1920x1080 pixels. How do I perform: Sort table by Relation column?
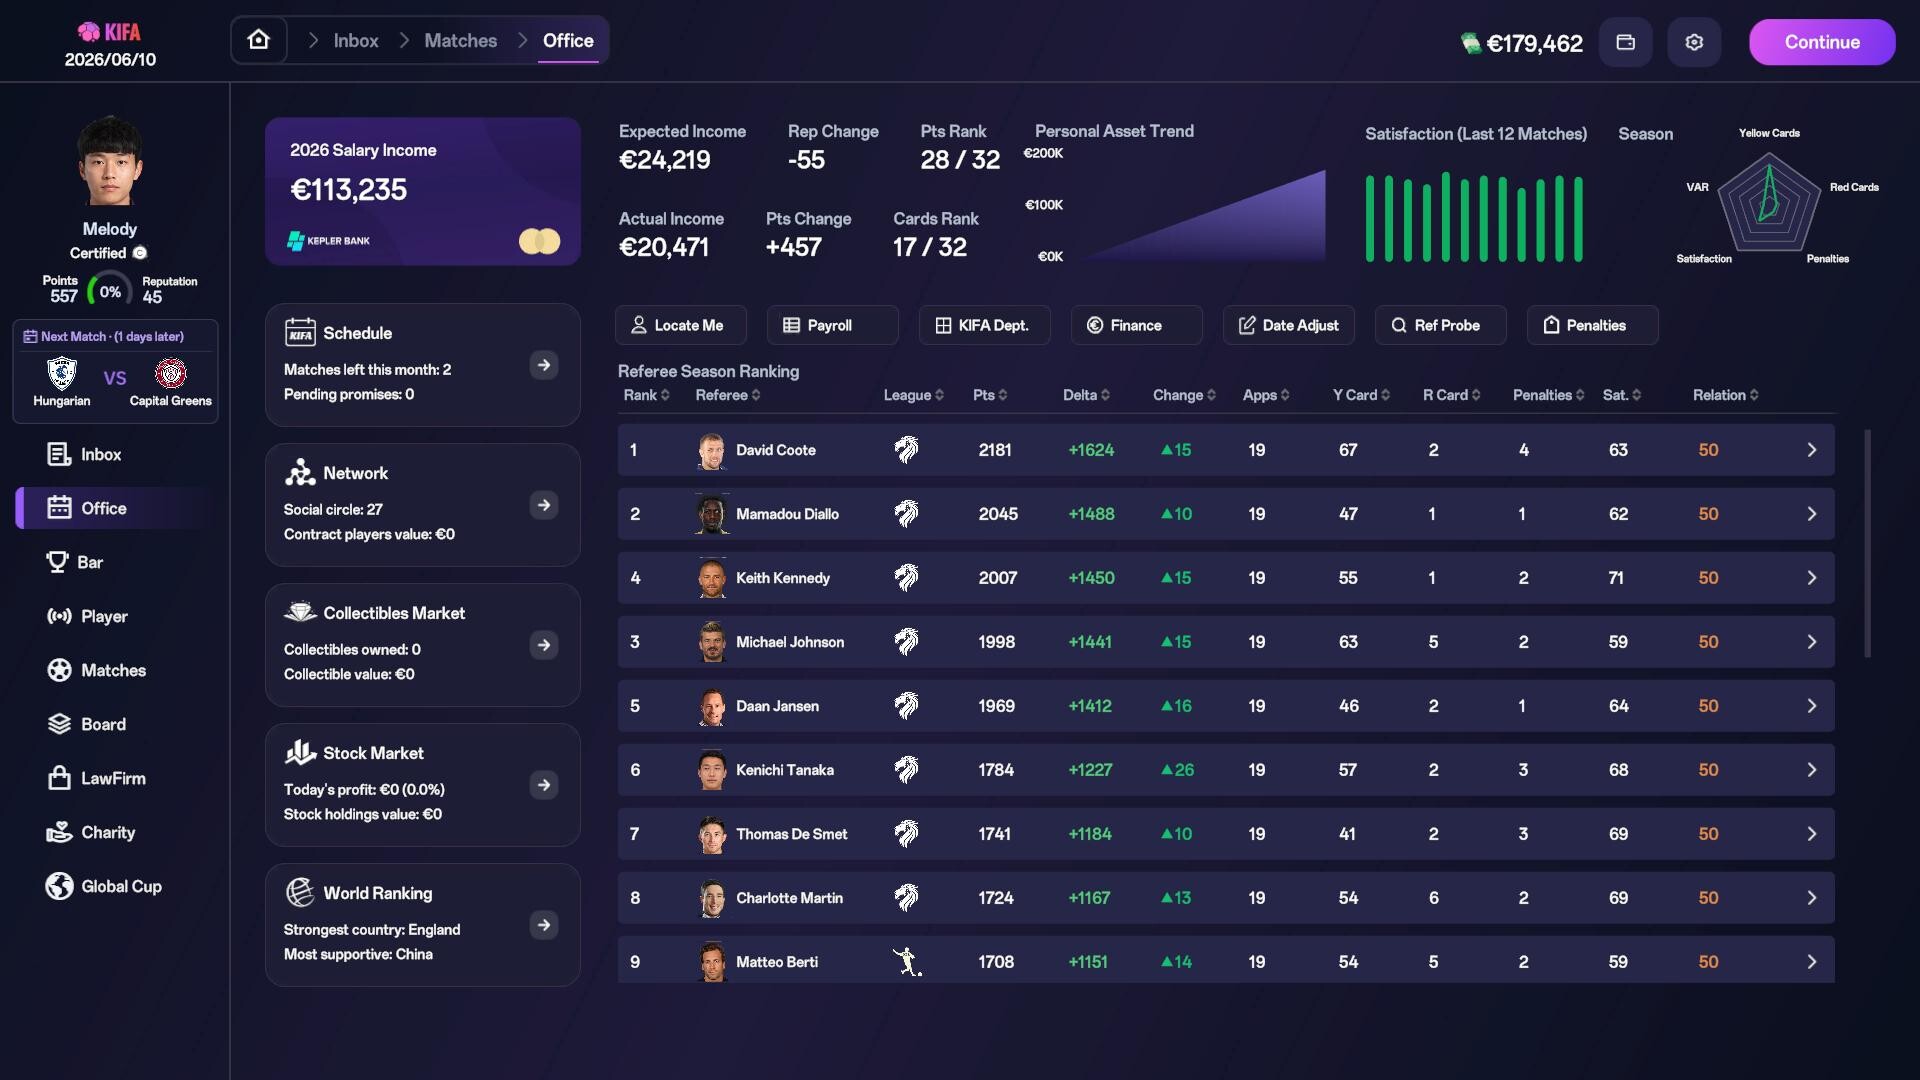tap(1725, 395)
